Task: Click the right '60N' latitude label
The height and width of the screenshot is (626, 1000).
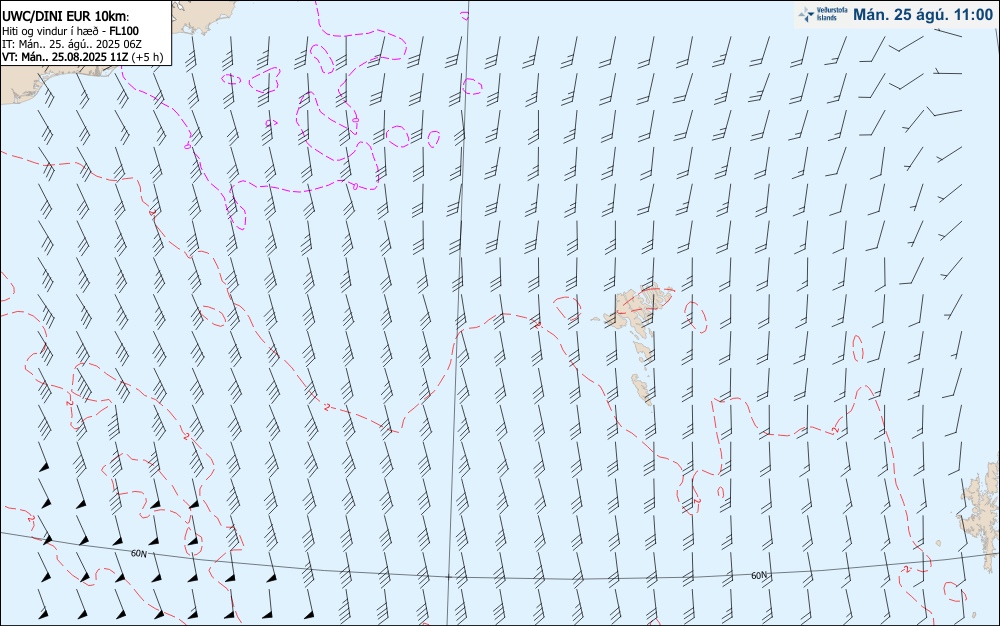Action: point(759,576)
